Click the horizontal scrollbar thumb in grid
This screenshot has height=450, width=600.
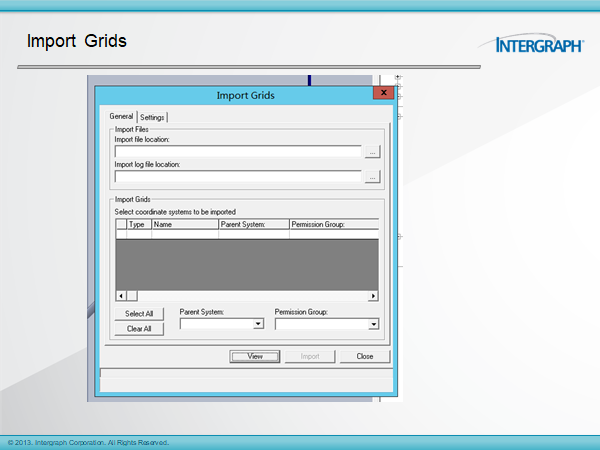click(x=132, y=296)
